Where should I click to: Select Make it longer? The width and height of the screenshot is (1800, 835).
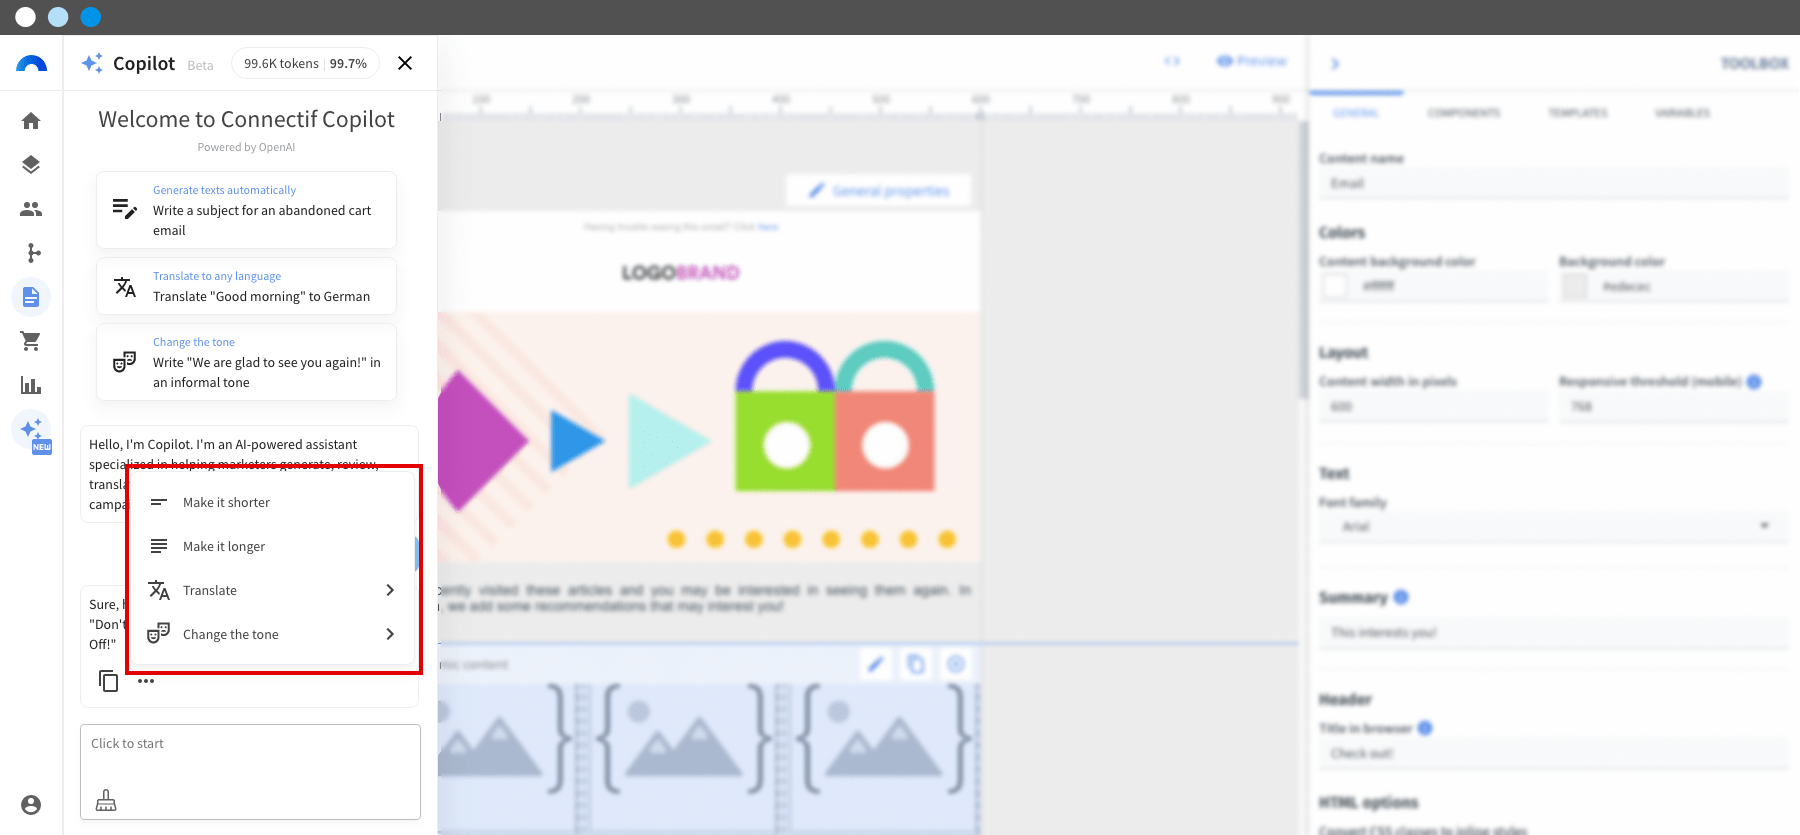[x=272, y=546]
